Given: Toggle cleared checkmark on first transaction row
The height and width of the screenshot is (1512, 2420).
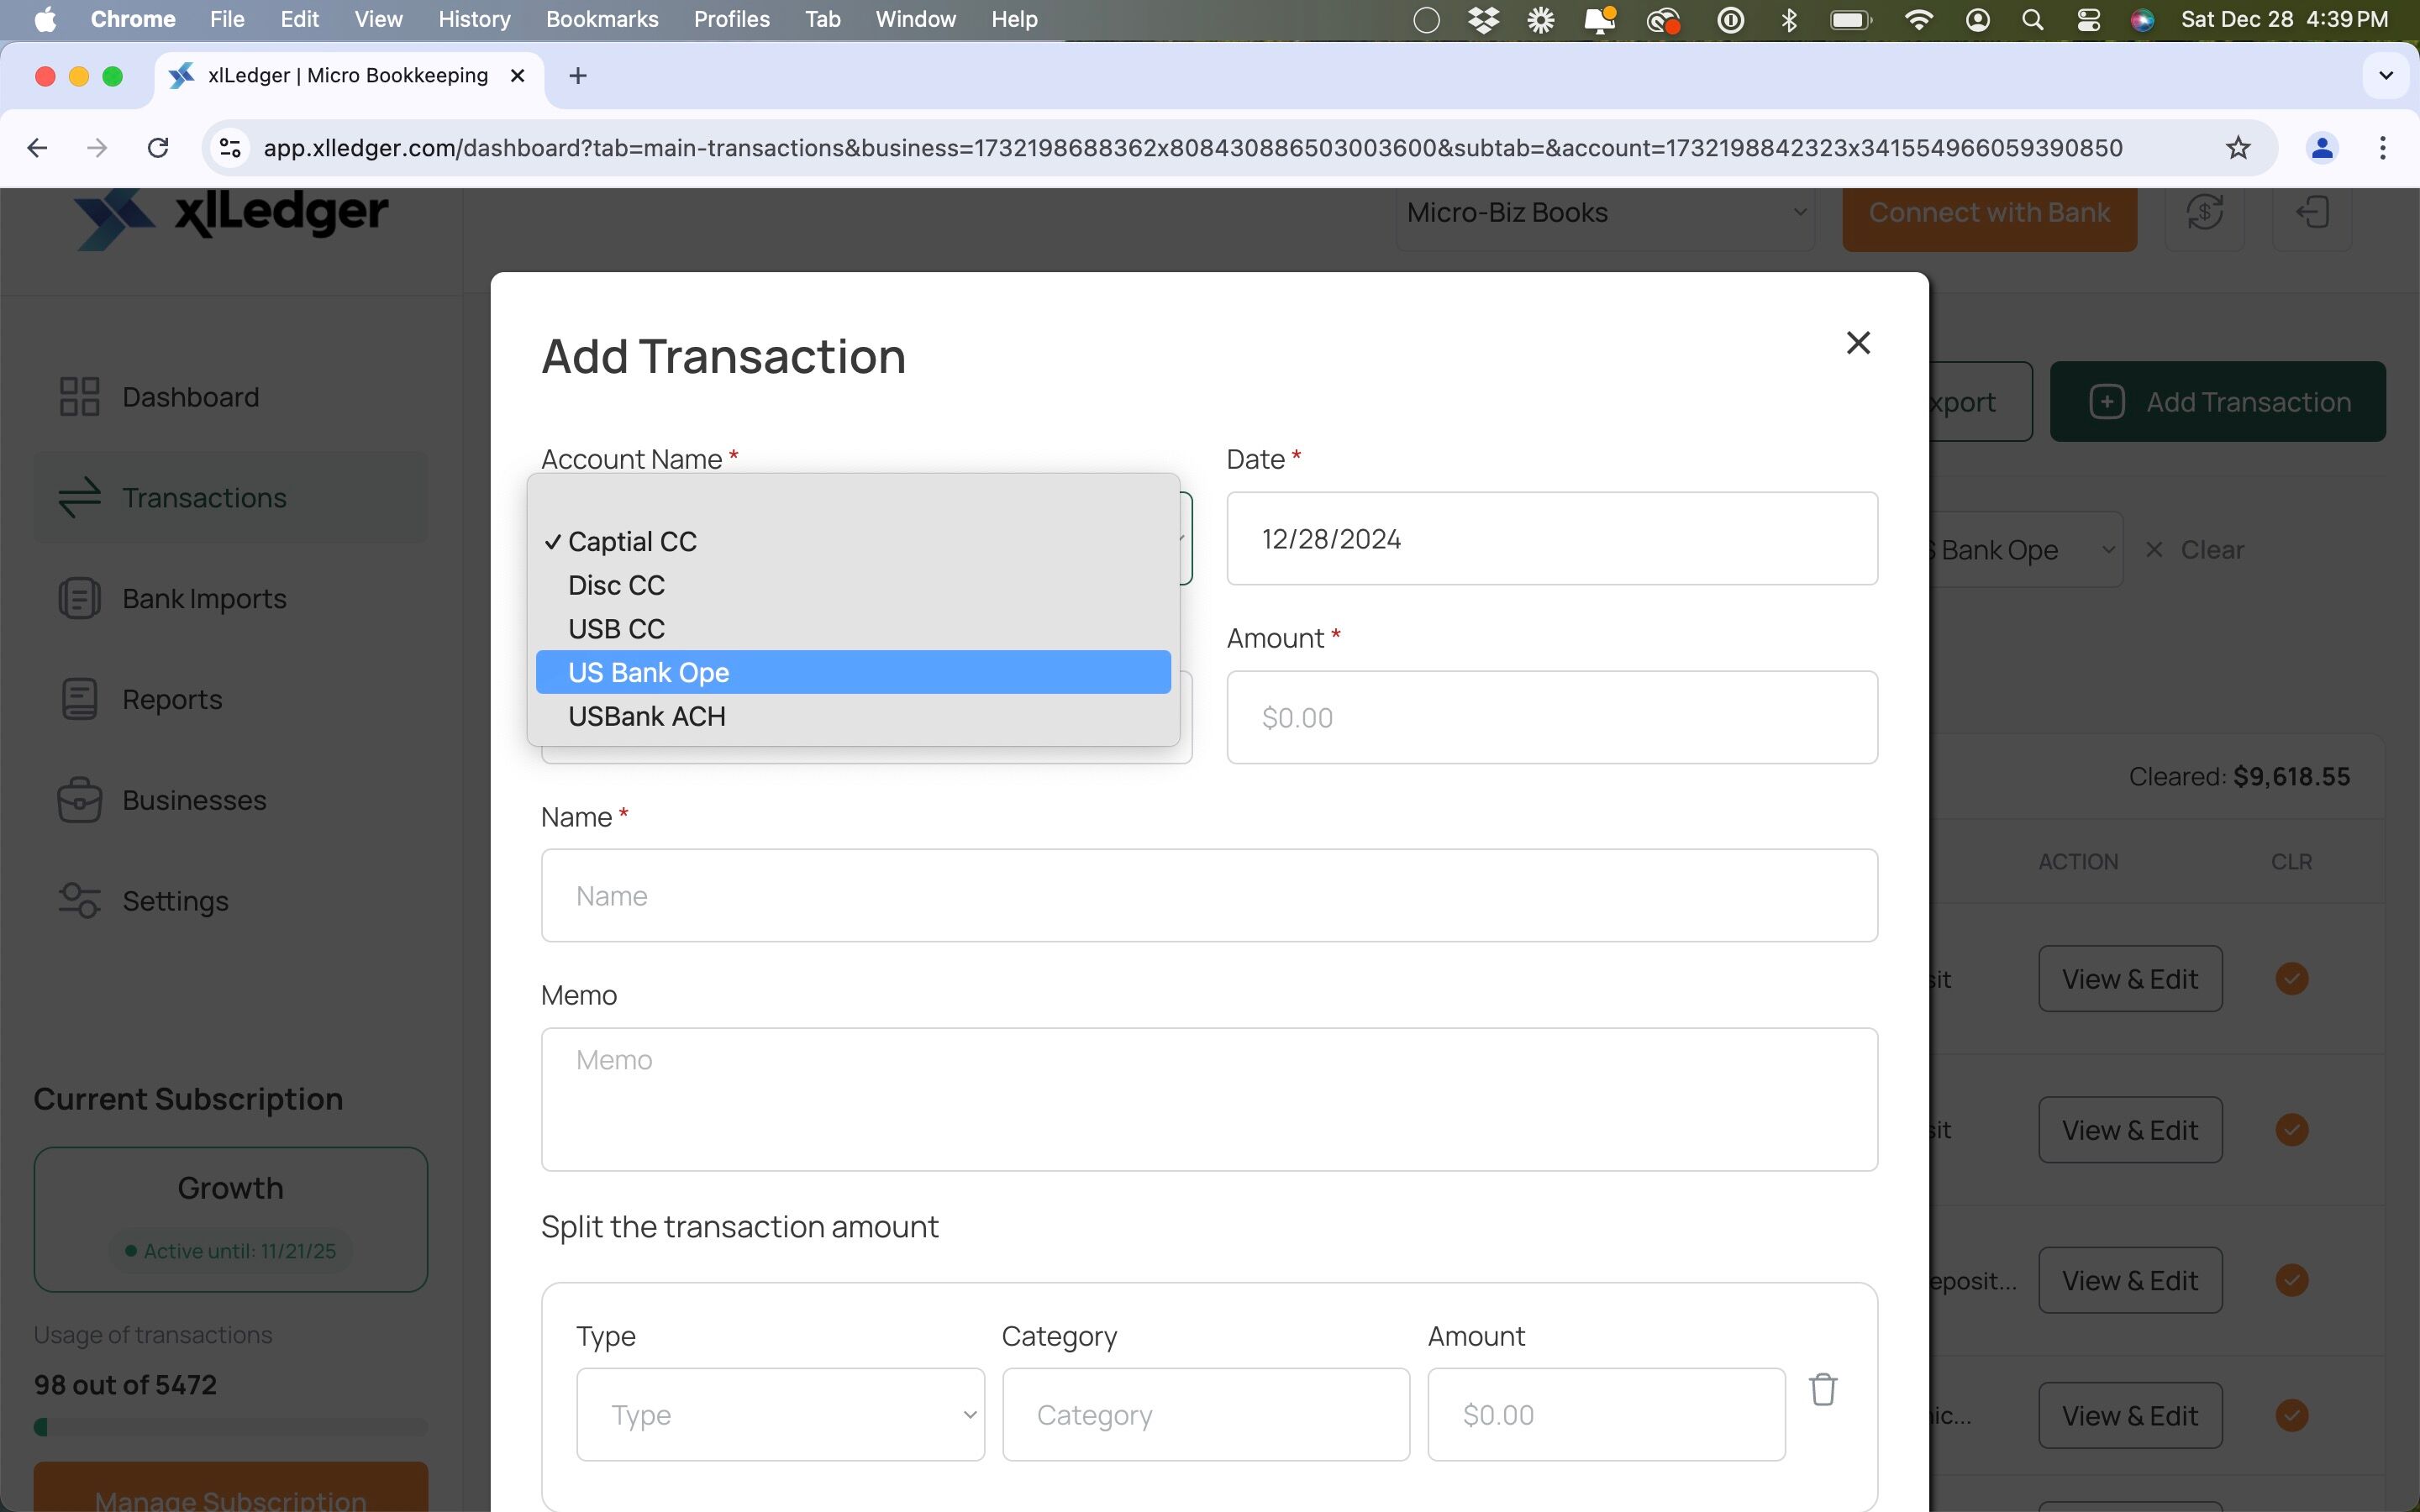Looking at the screenshot, I should tap(2291, 978).
